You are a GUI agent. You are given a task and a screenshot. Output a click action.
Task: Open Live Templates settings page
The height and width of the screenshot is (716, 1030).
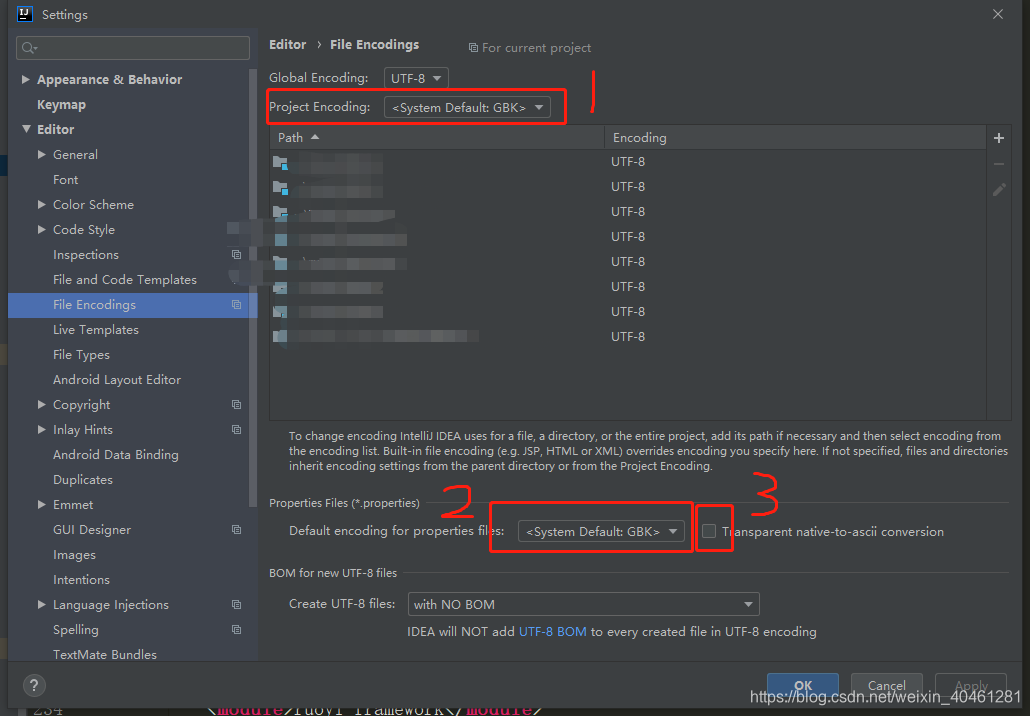[96, 330]
